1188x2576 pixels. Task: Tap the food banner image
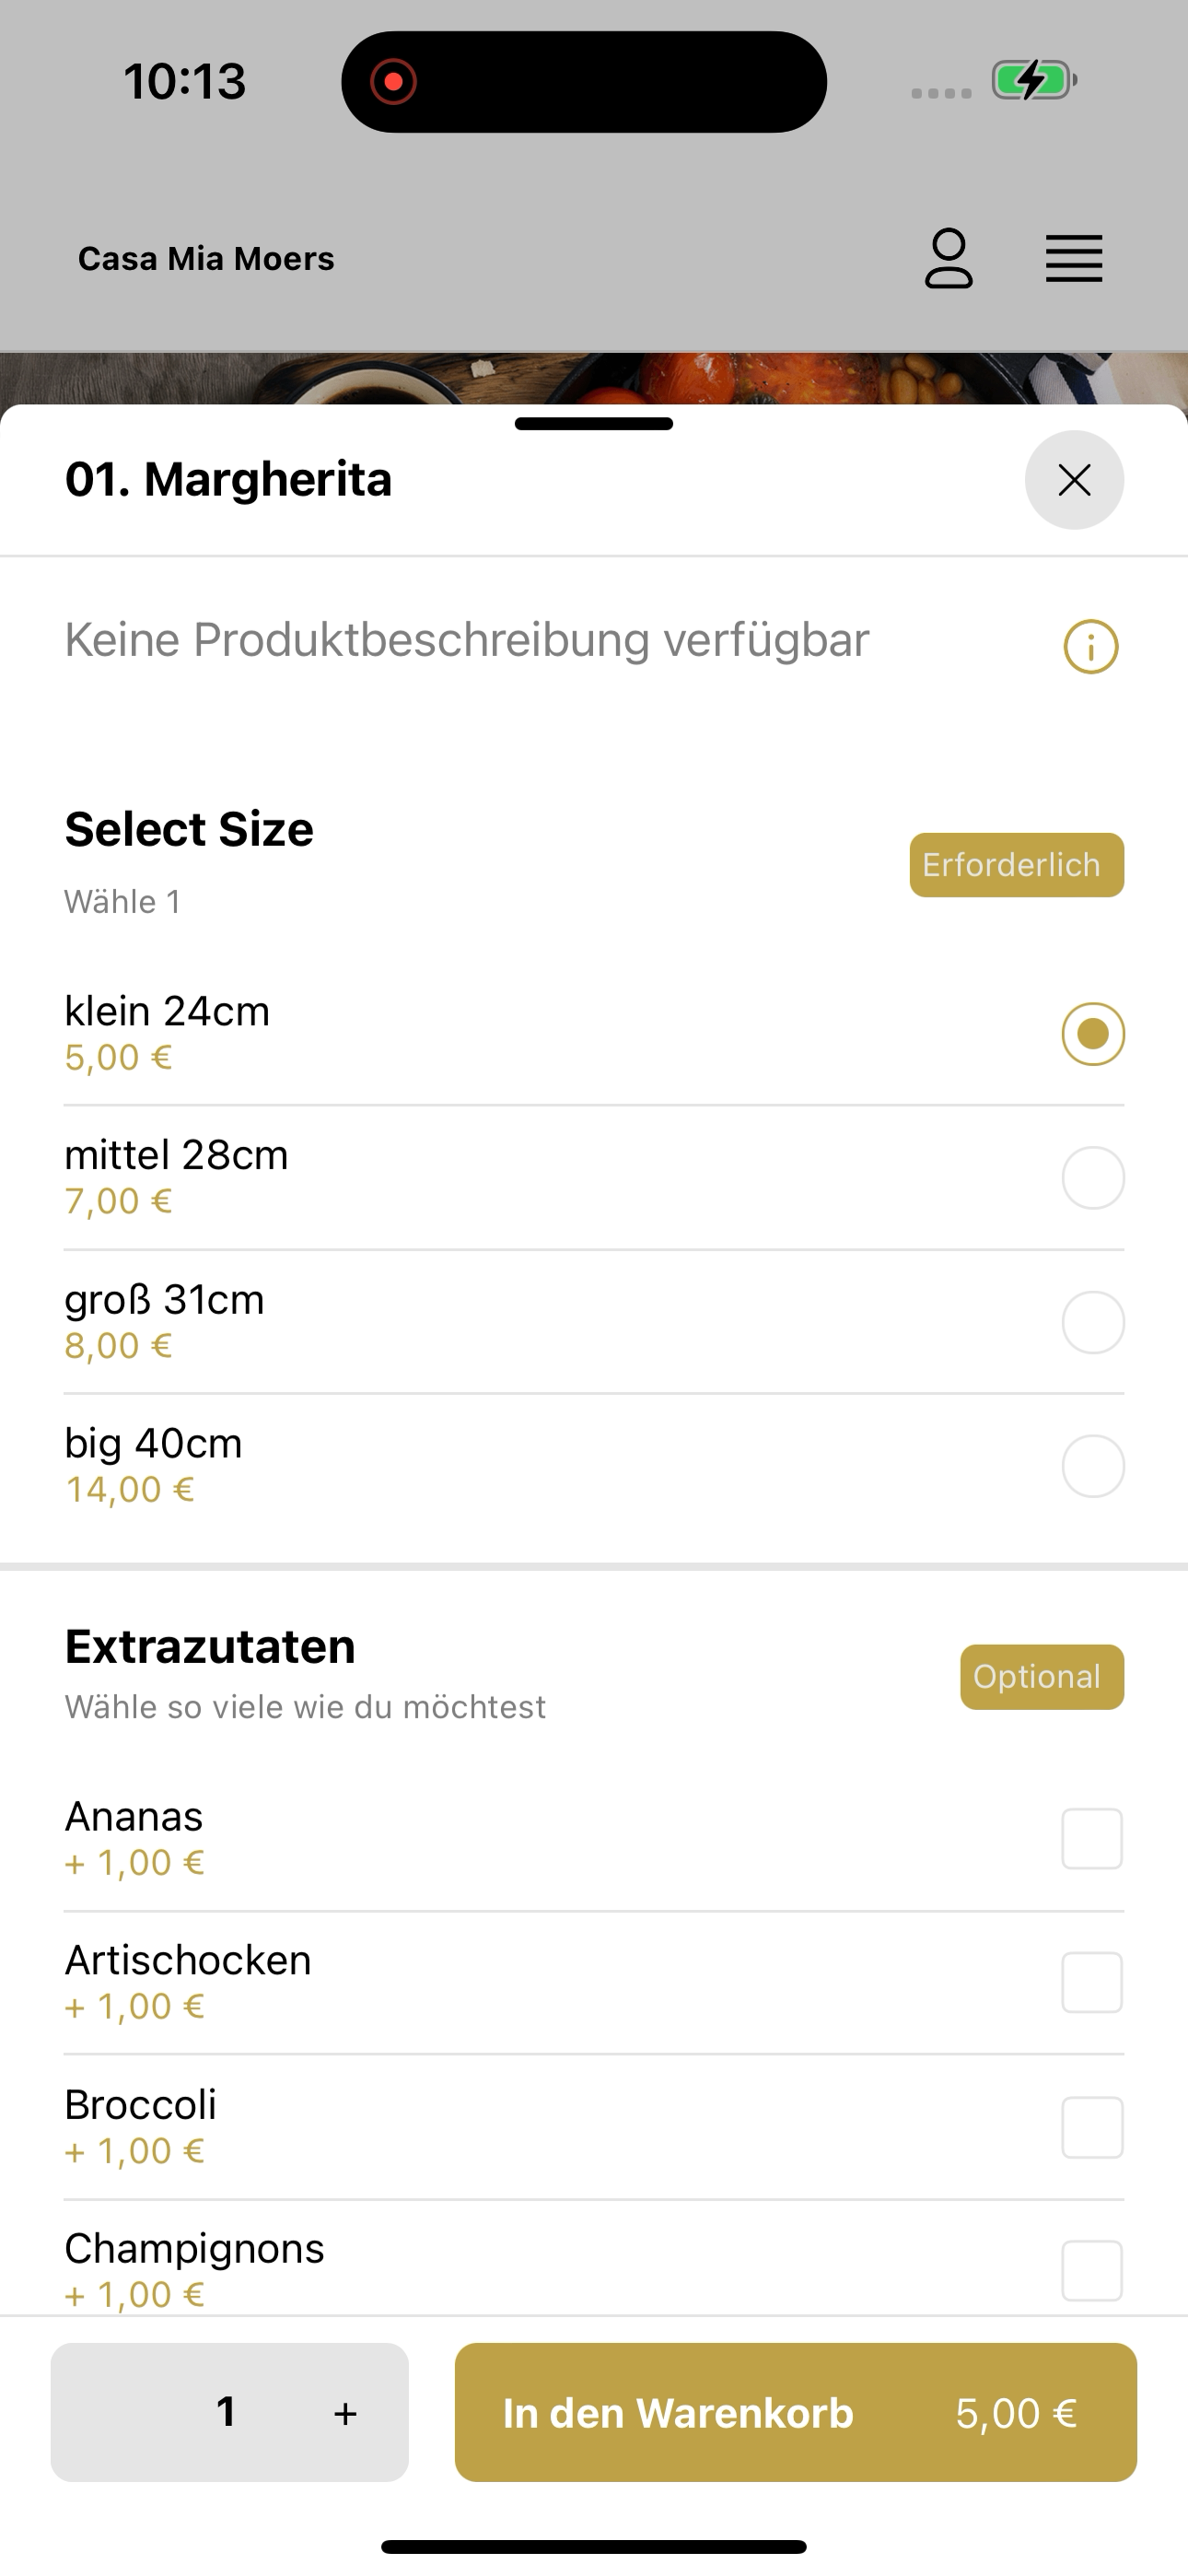[594, 378]
